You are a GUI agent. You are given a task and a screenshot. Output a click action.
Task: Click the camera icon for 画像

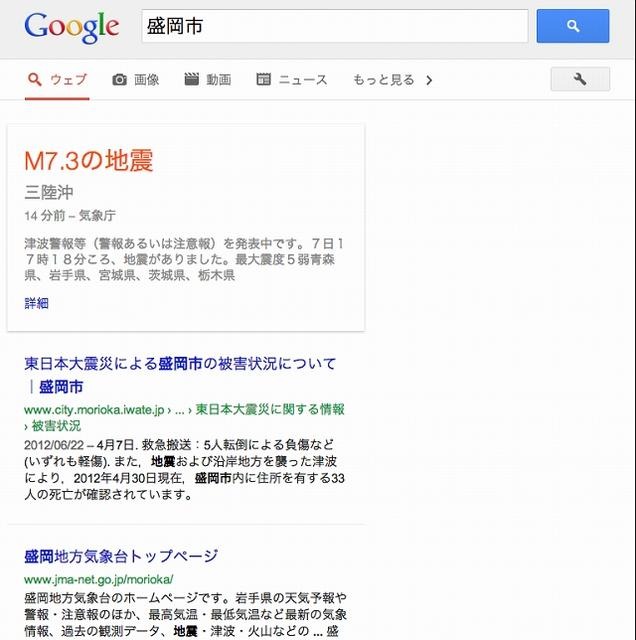pos(119,80)
